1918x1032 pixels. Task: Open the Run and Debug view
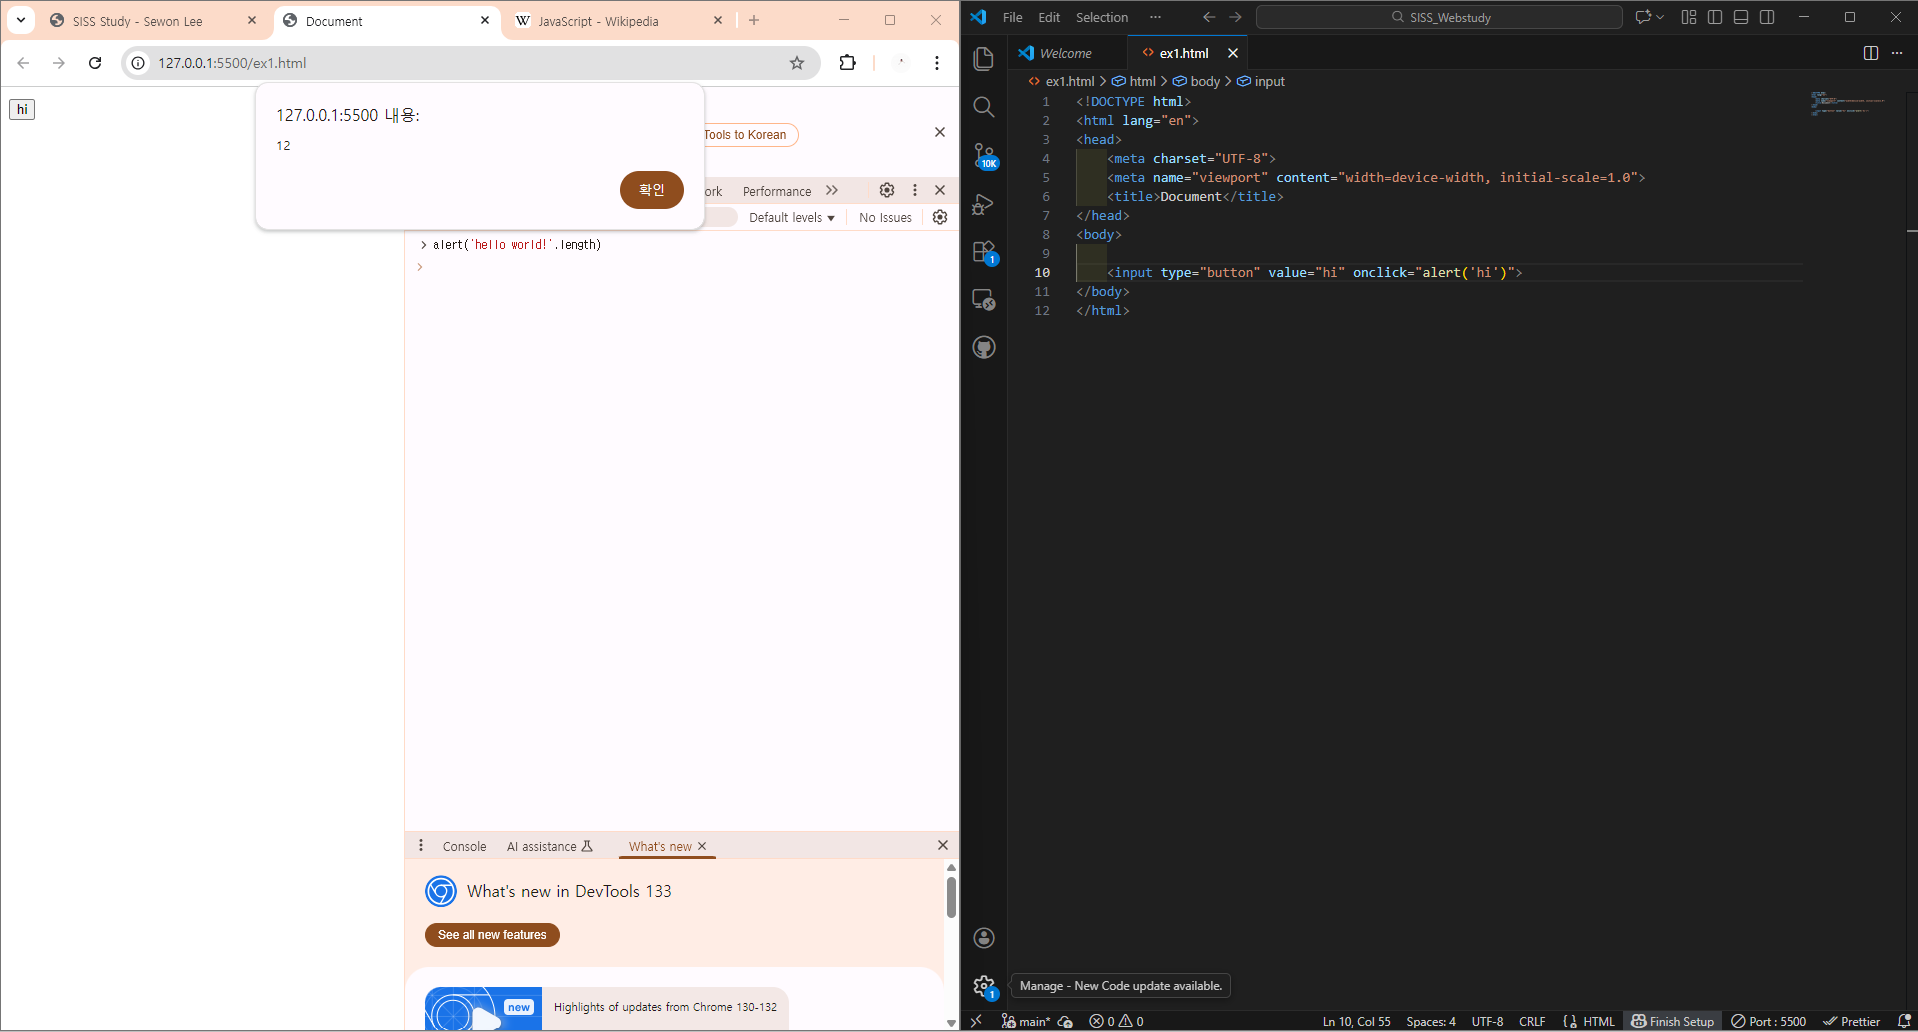point(984,204)
